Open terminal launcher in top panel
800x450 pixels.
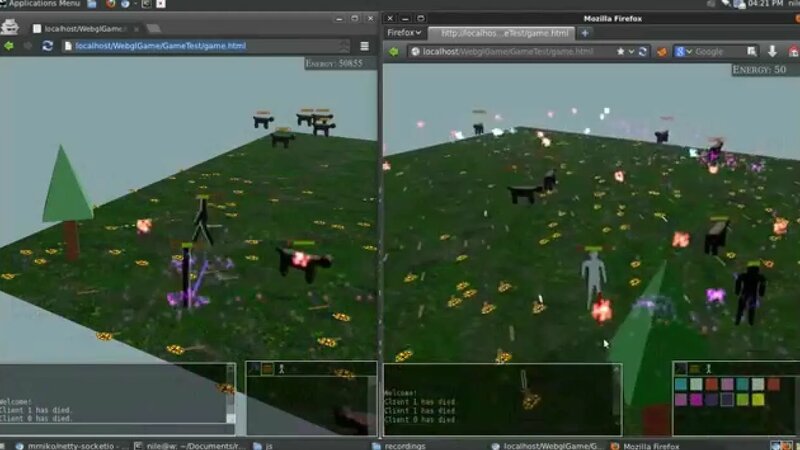coord(146,4)
